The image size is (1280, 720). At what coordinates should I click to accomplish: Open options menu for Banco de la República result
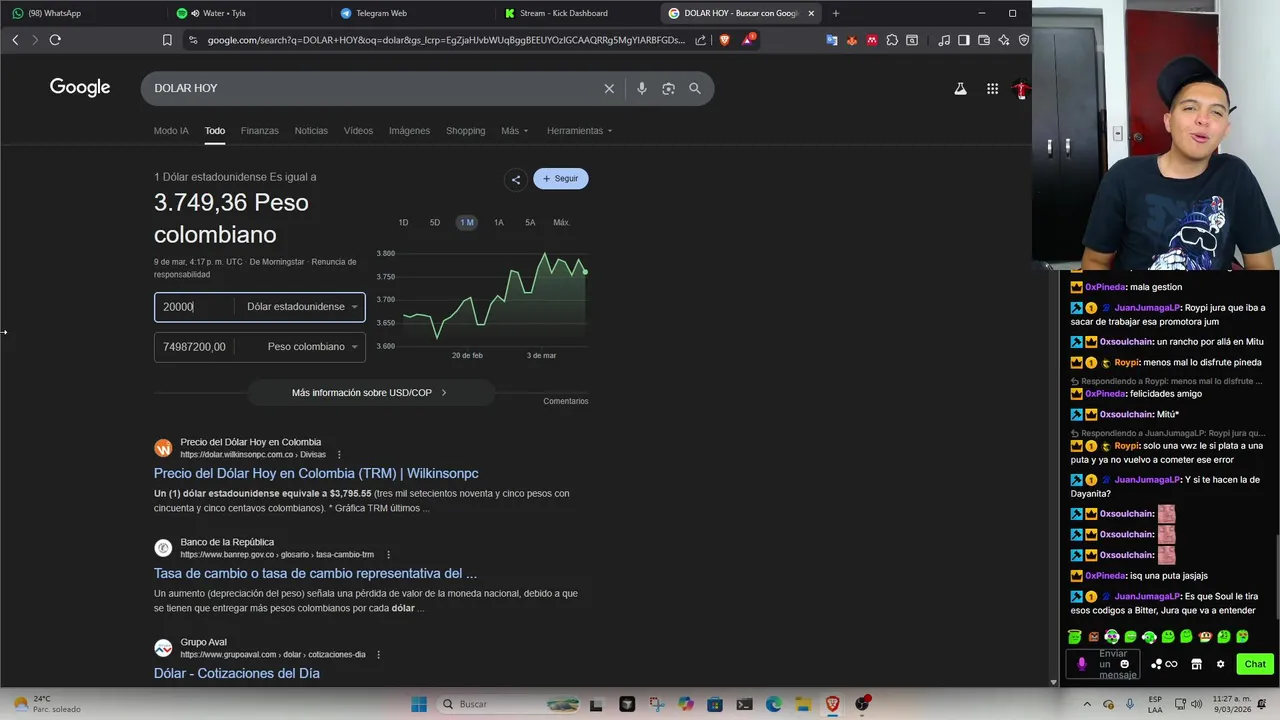pyautogui.click(x=388, y=555)
